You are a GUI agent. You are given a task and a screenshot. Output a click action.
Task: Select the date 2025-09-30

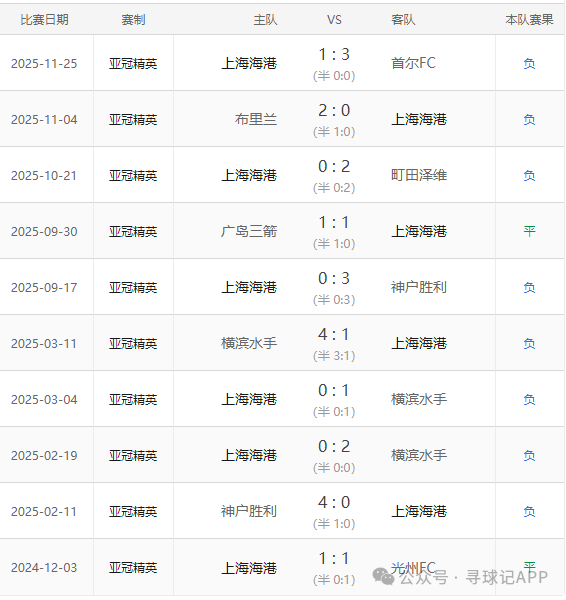(x=44, y=232)
